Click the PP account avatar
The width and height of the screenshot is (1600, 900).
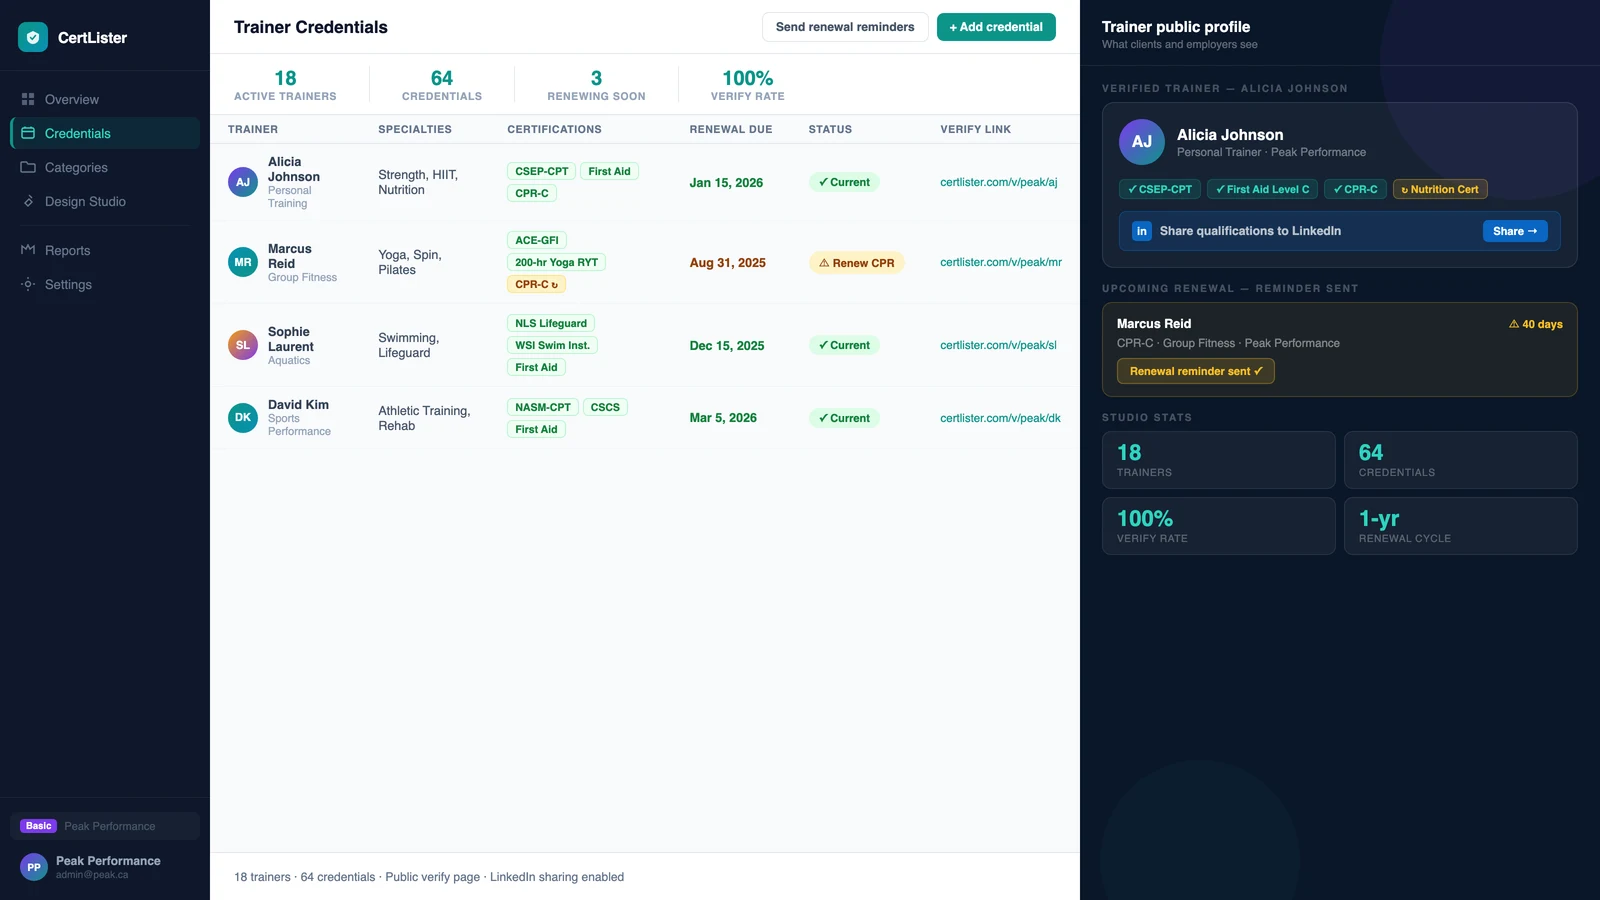pyautogui.click(x=34, y=867)
